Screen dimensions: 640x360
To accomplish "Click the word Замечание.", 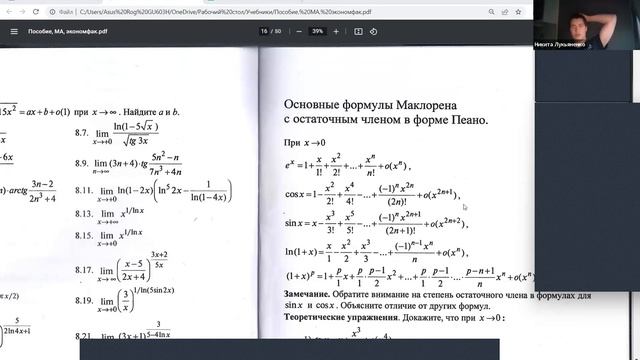I will pos(307,294).
